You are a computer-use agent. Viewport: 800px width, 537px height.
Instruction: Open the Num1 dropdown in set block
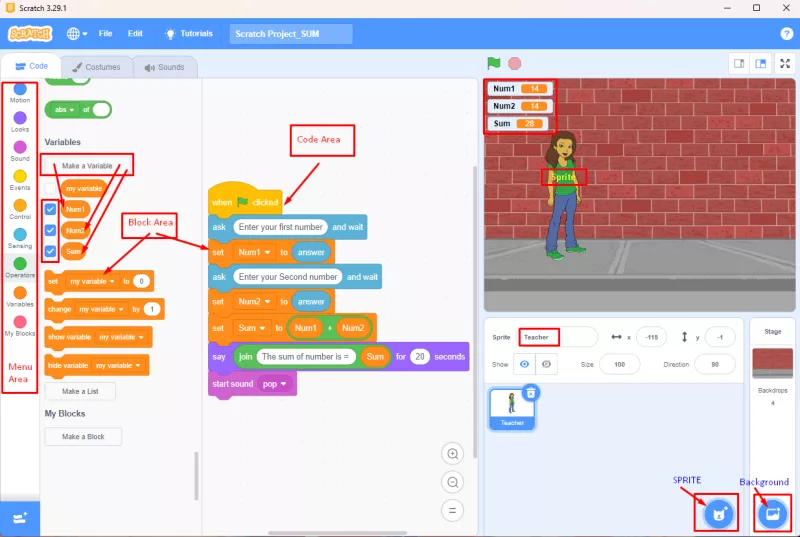pyautogui.click(x=254, y=252)
